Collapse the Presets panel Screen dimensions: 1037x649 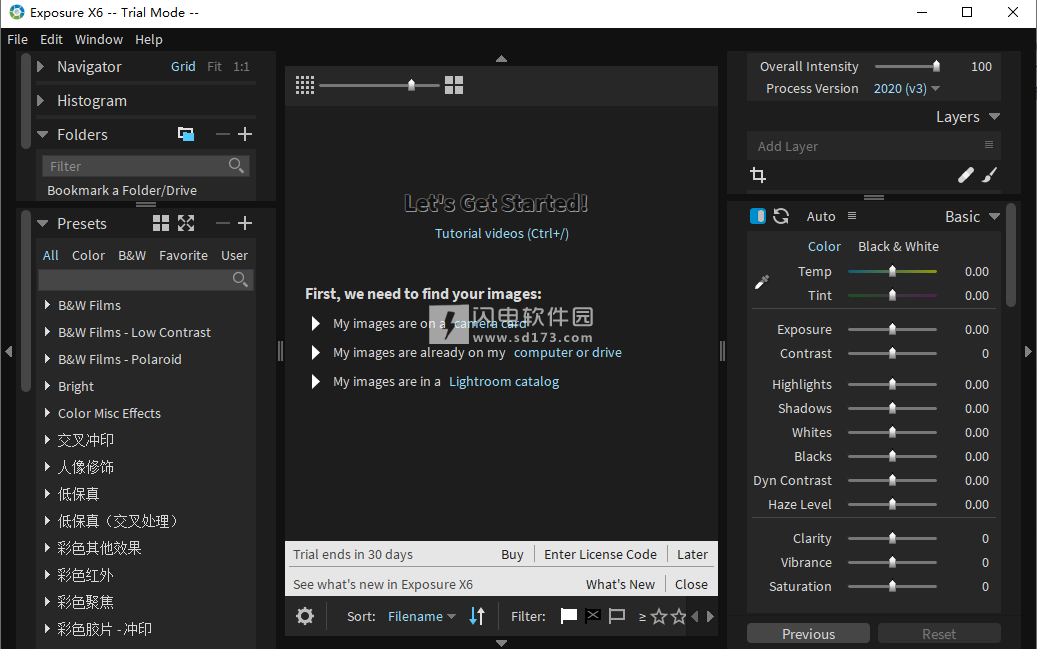tap(42, 224)
